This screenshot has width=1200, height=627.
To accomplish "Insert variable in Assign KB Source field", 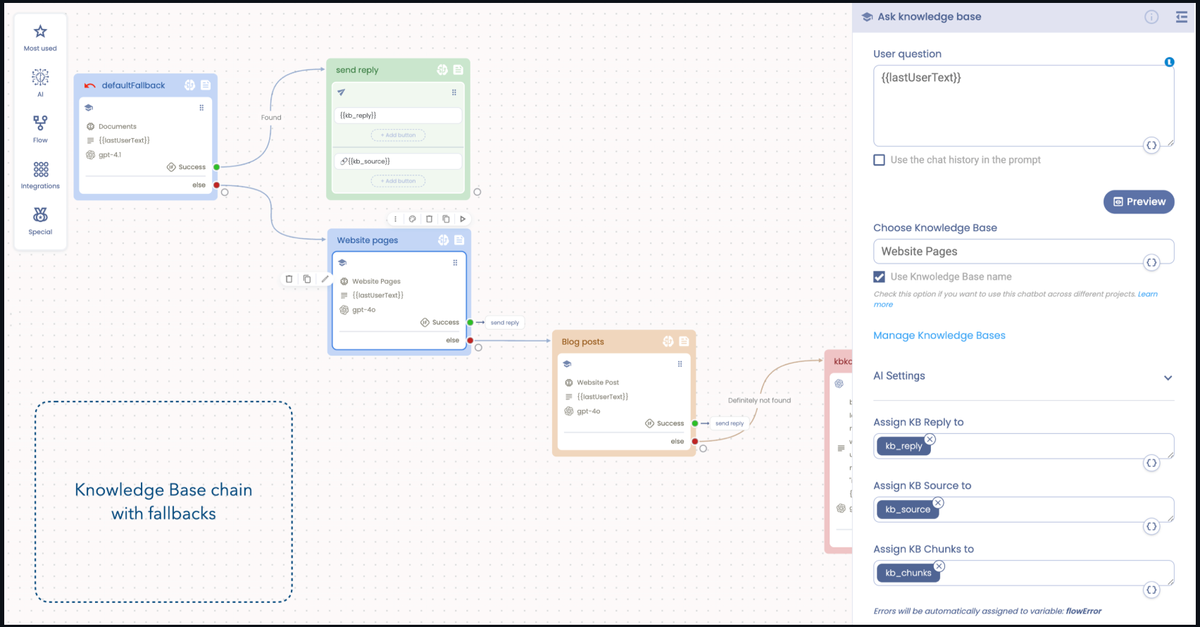I will coord(1152,526).
